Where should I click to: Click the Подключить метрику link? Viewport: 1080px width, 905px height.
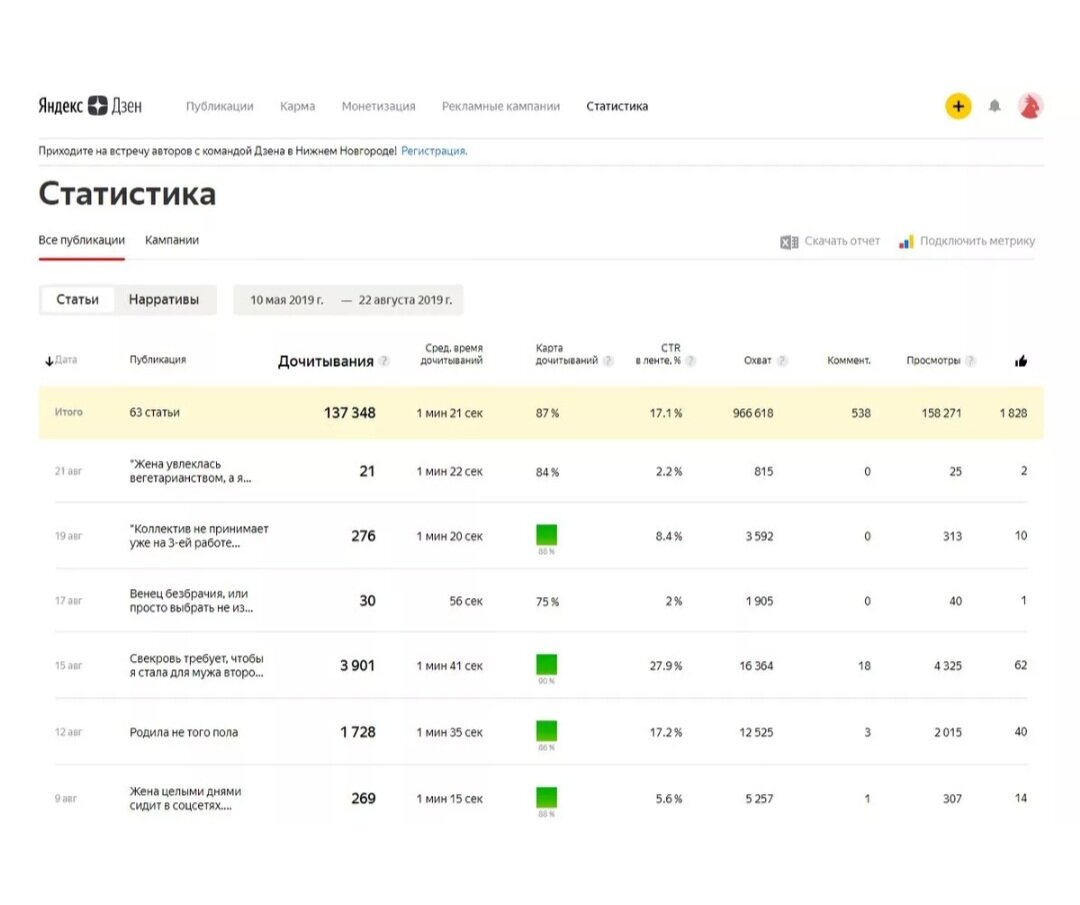pyautogui.click(x=977, y=241)
